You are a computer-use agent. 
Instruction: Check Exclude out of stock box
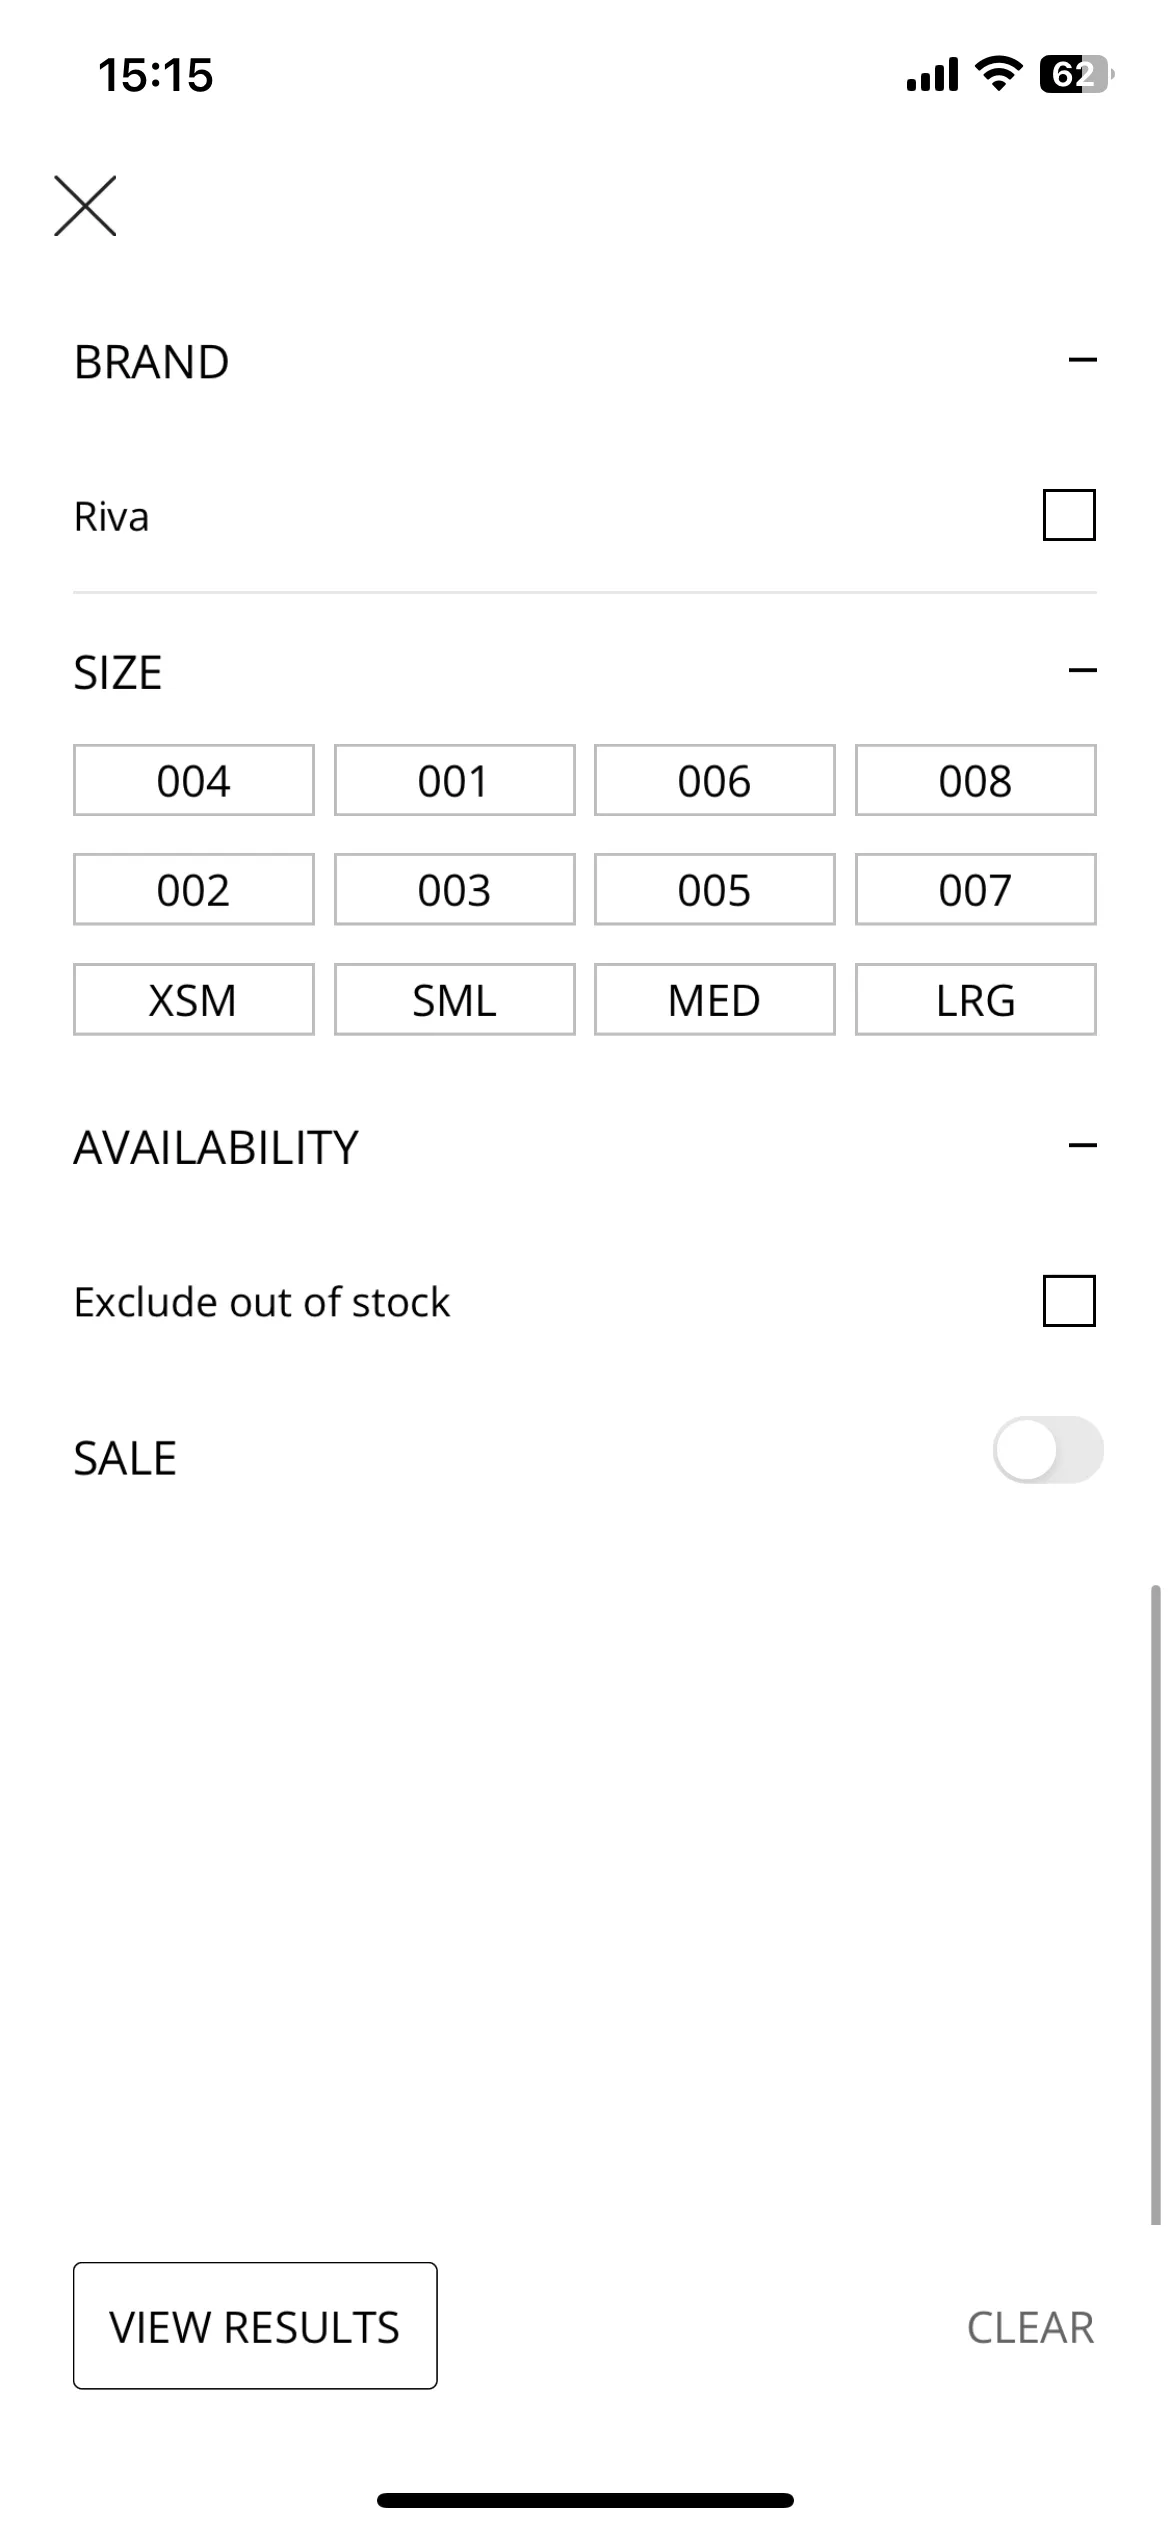point(1069,1301)
